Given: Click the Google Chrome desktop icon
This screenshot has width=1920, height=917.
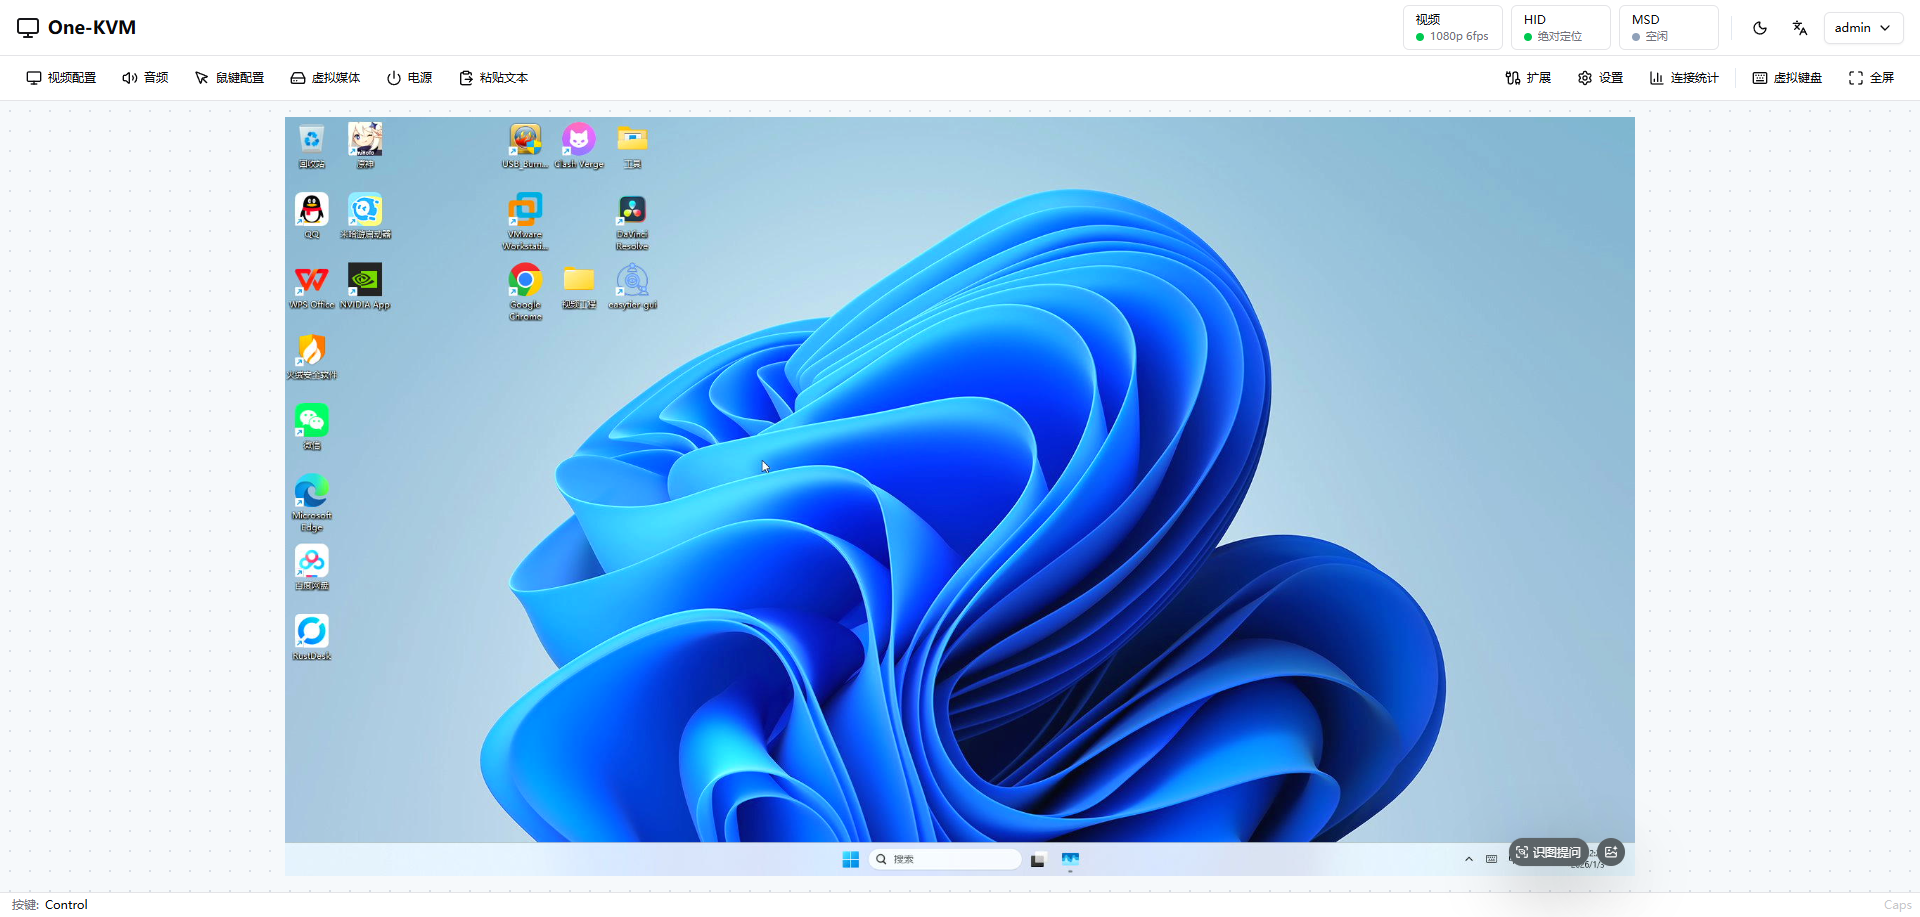Looking at the screenshot, I should point(525,281).
